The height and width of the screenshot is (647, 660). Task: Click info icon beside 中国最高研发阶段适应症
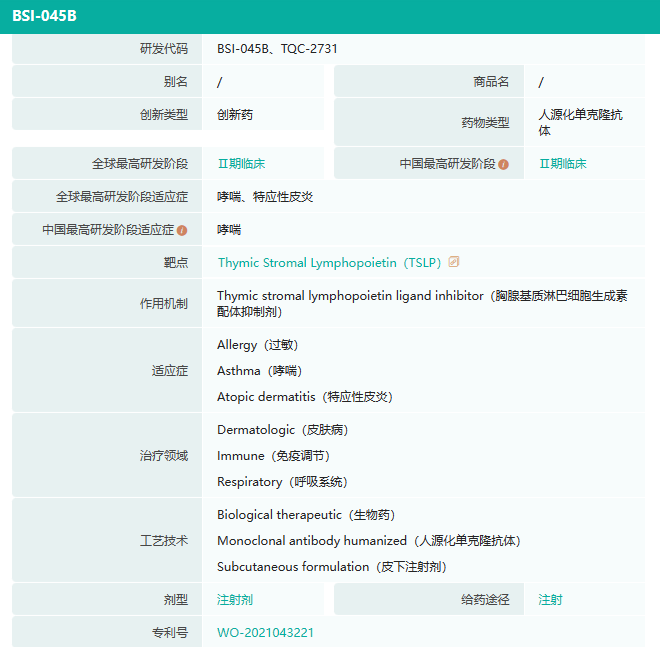pyautogui.click(x=182, y=230)
